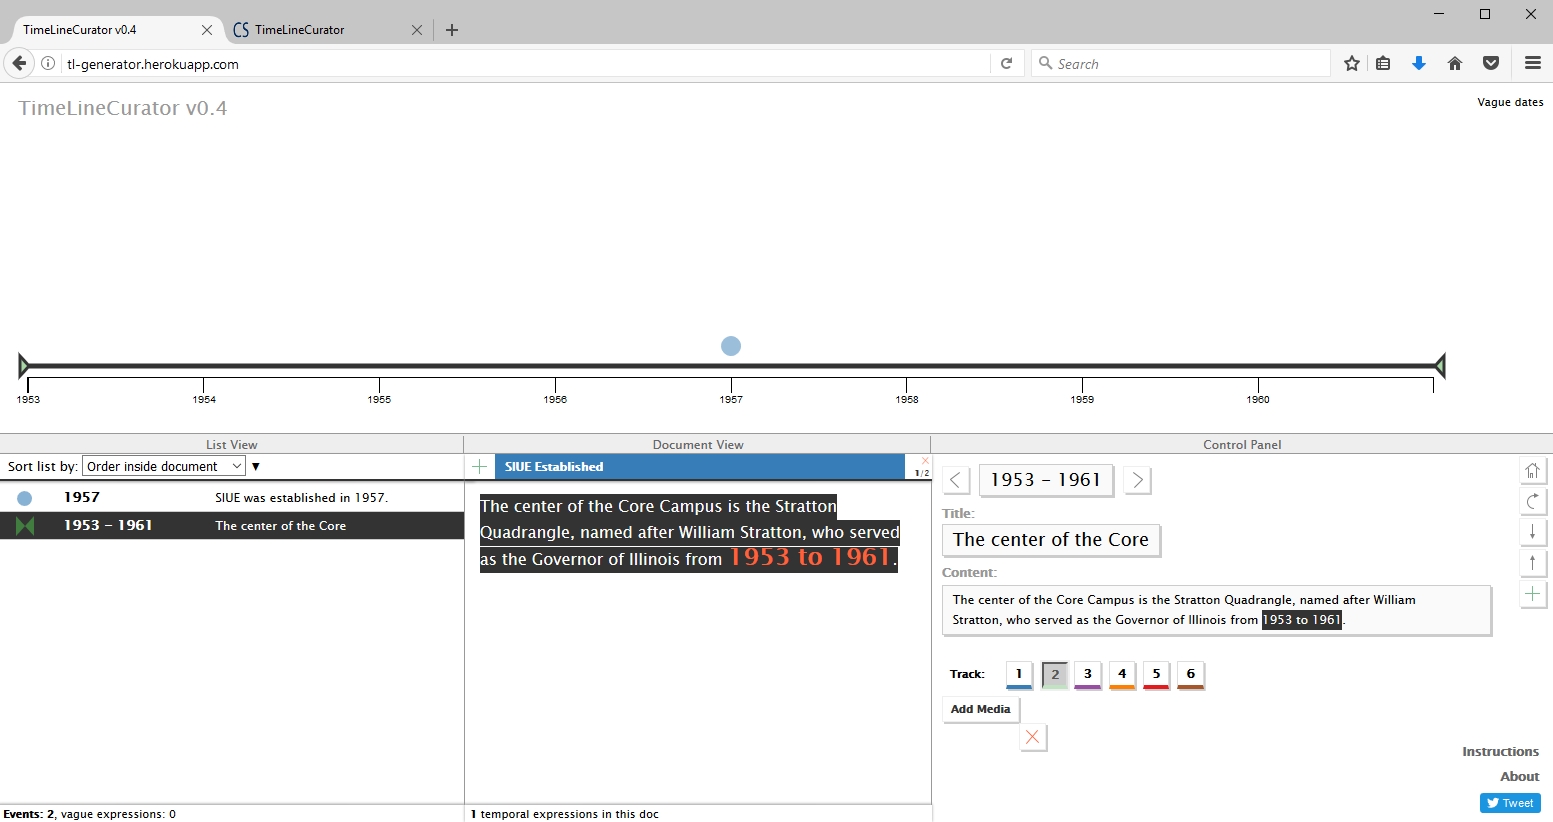Go to next event with right chevron
The image size is (1553, 822).
(1137, 480)
